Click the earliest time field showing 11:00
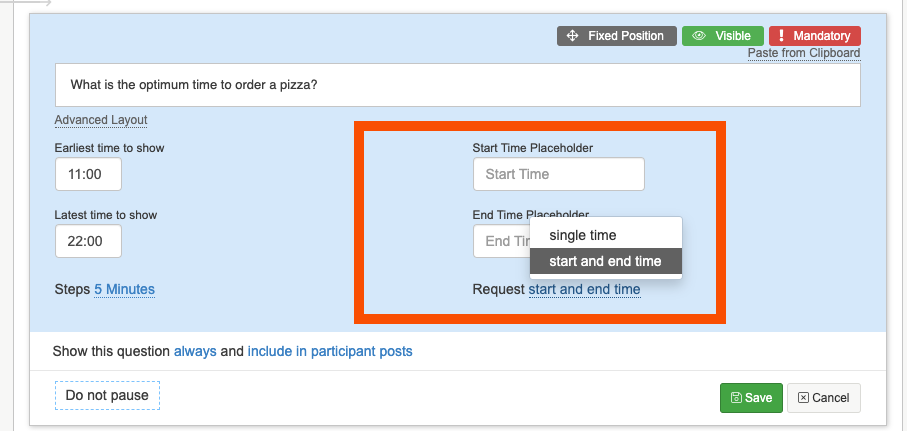This screenshot has width=907, height=431. pyautogui.click(x=88, y=174)
